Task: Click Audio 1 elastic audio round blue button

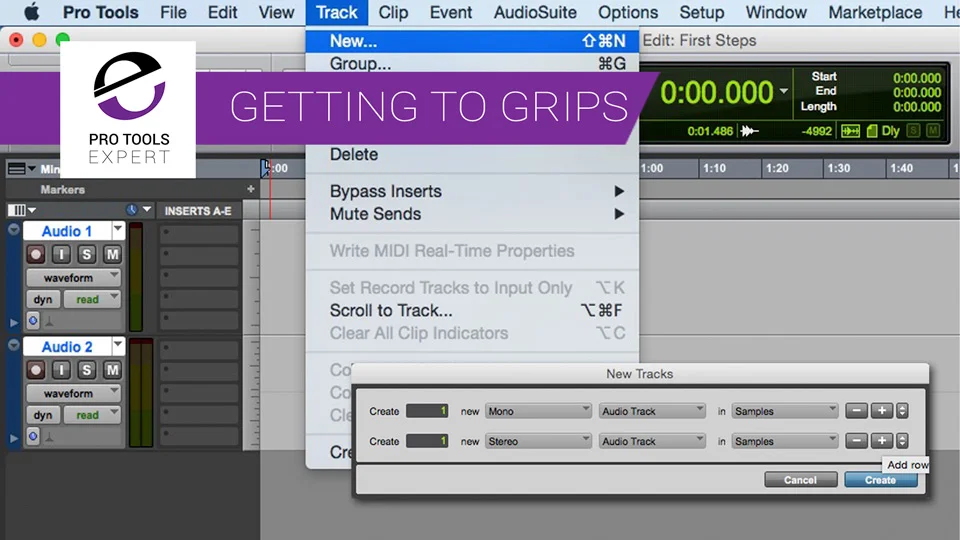Action: (x=33, y=320)
